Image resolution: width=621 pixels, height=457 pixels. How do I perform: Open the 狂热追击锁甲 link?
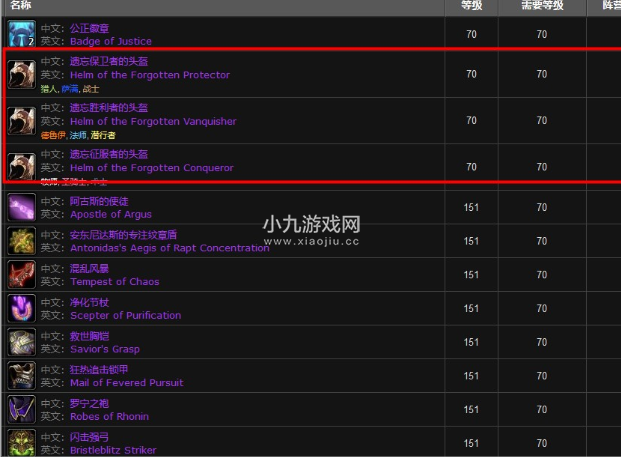pos(99,369)
